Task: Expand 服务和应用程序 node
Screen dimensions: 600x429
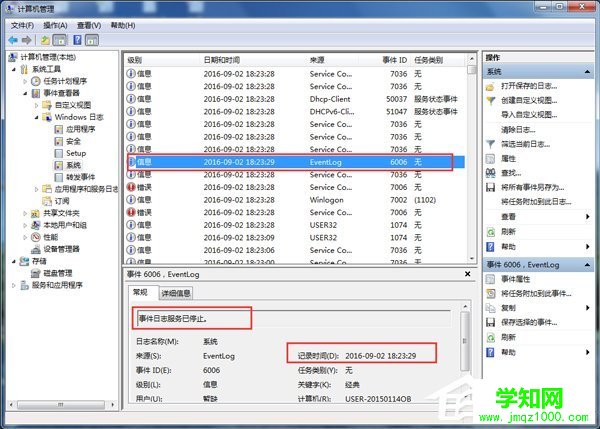Action: click(14, 285)
